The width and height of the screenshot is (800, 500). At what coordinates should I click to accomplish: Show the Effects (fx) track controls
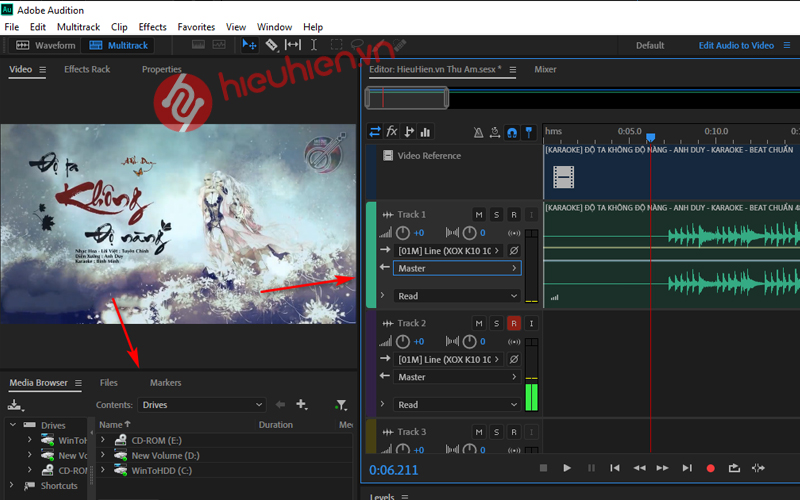[x=392, y=132]
